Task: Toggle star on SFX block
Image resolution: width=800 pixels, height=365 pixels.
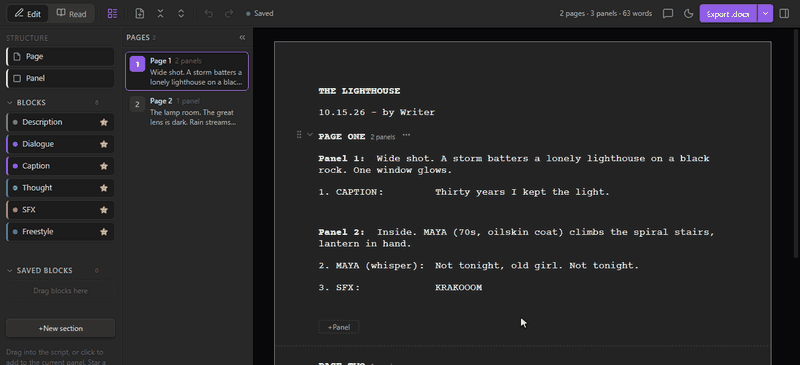Action: pos(104,210)
